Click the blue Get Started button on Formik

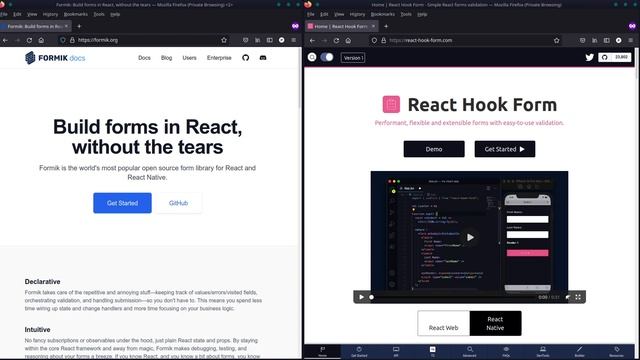(122, 203)
